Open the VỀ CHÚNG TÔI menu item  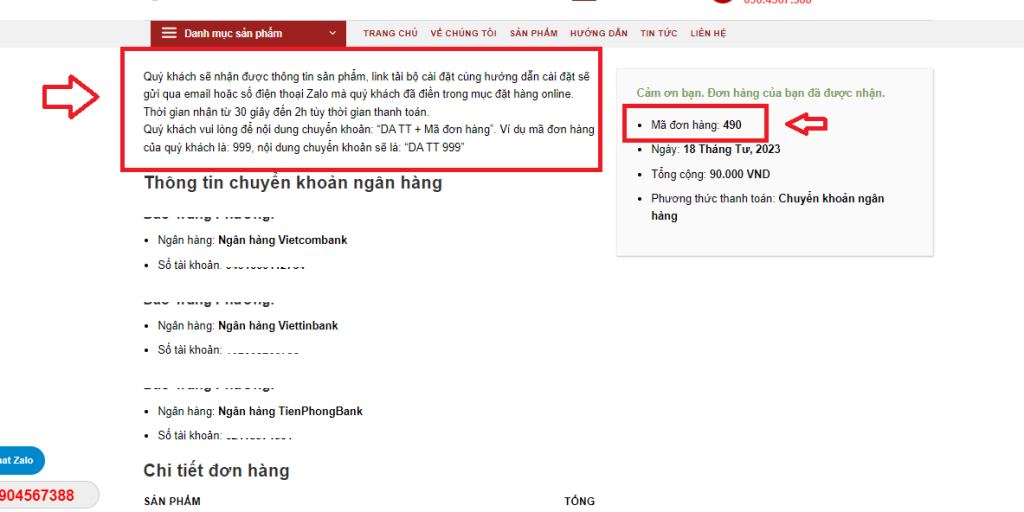(463, 33)
